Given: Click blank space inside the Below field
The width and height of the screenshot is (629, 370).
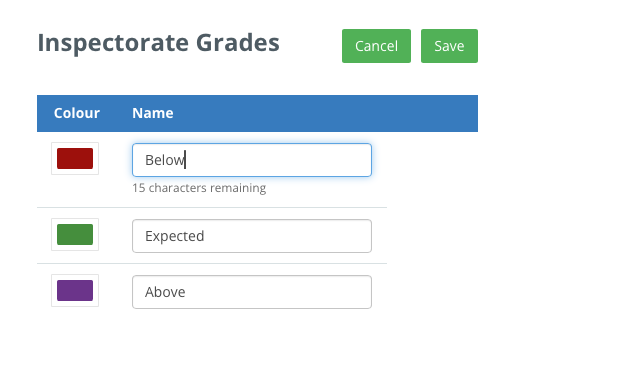Looking at the screenshot, I should coord(281,160).
